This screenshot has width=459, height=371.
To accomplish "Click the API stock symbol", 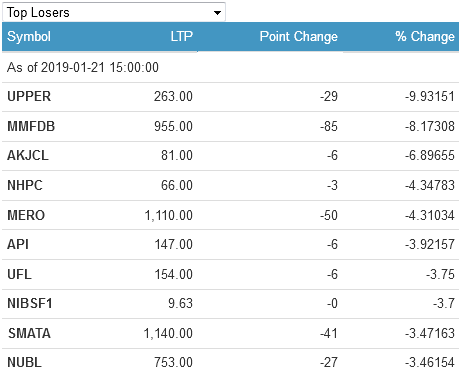I will point(18,244).
